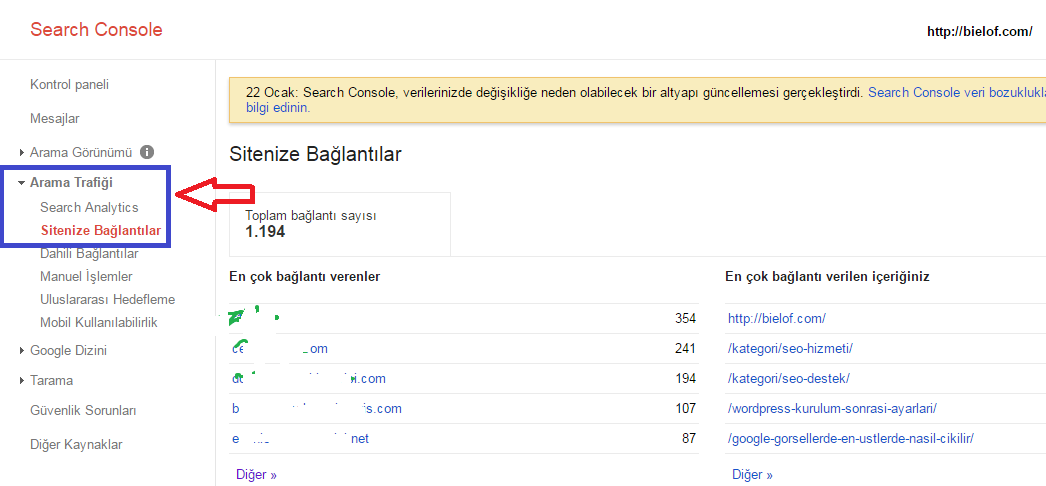The image size is (1046, 486).
Task: Select the 354 link count value
Action: [685, 319]
